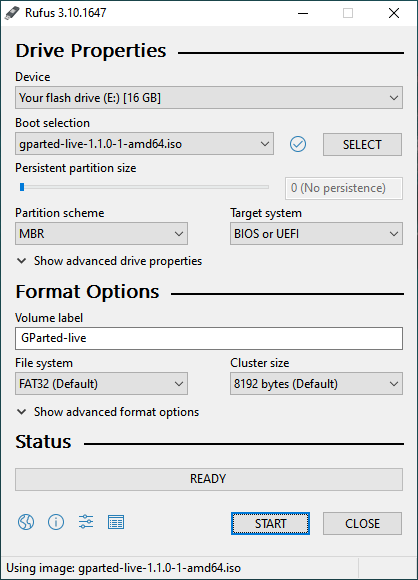
Task: Open the Target system dropdown
Action: coord(316,233)
